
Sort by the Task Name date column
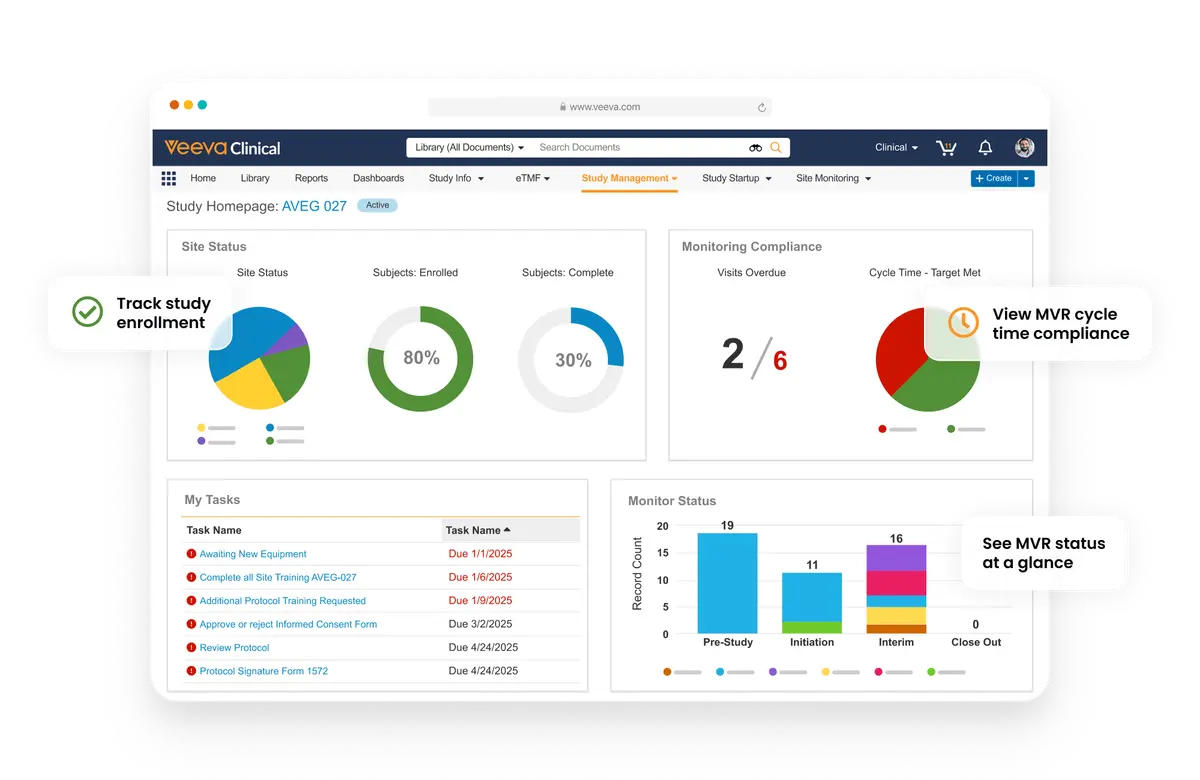511,530
